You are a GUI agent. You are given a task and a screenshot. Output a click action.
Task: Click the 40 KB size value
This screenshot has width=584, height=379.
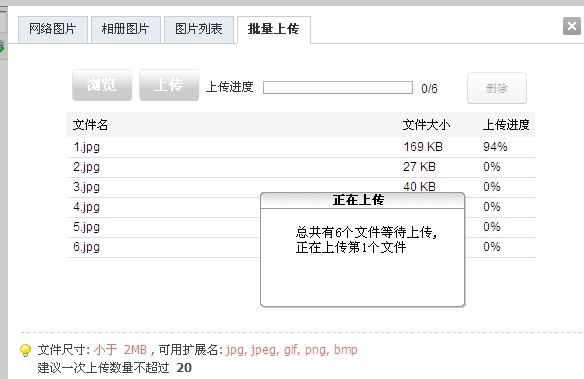419,187
